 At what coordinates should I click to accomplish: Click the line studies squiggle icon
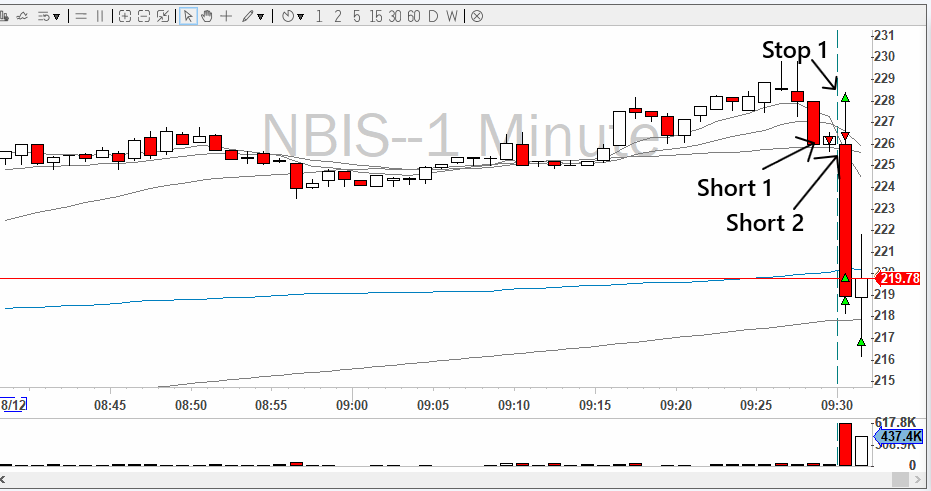[x=23, y=17]
